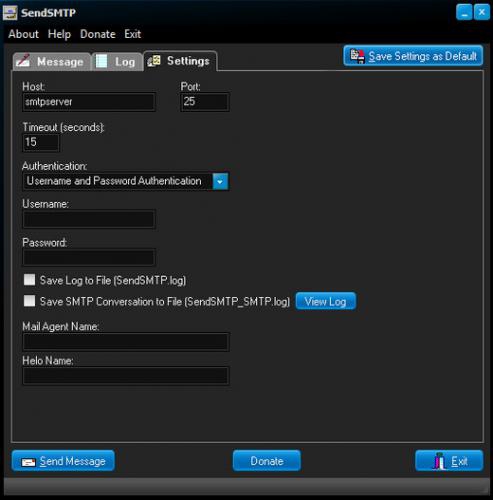Image resolution: width=493 pixels, height=500 pixels.
Task: Click the View Log button
Action: 326,301
